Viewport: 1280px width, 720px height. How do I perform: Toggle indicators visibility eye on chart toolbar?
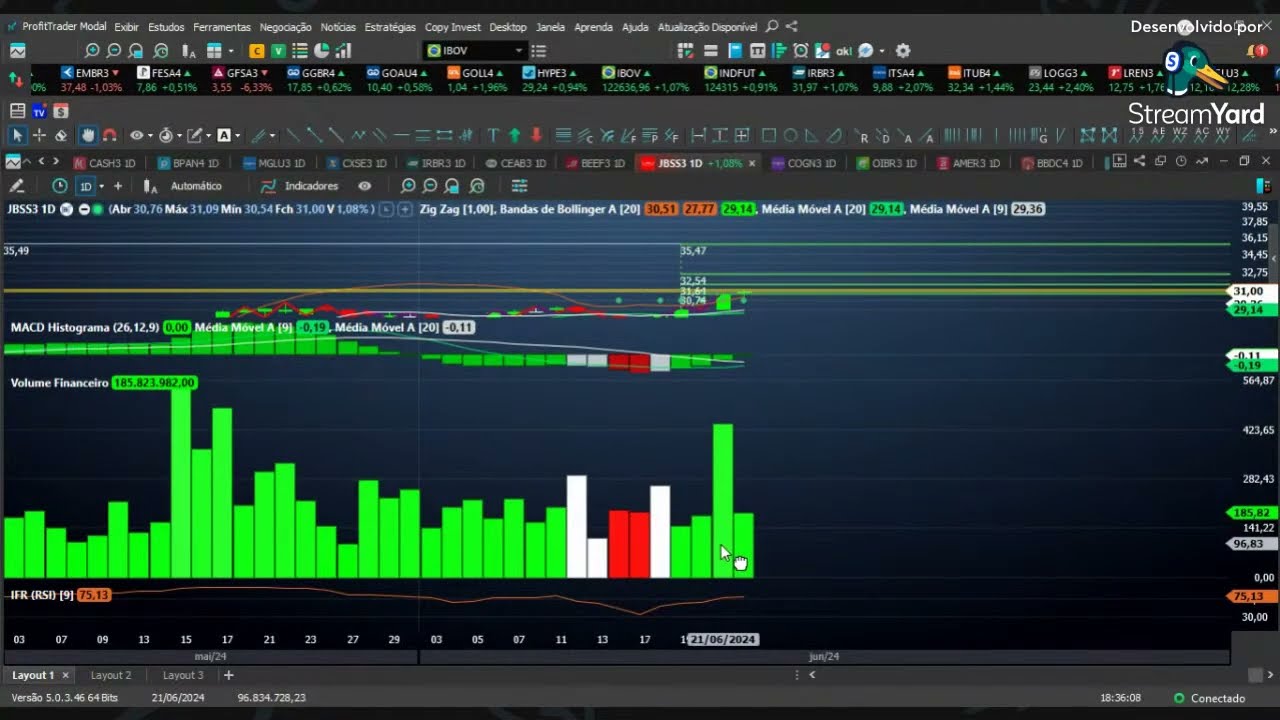click(365, 185)
